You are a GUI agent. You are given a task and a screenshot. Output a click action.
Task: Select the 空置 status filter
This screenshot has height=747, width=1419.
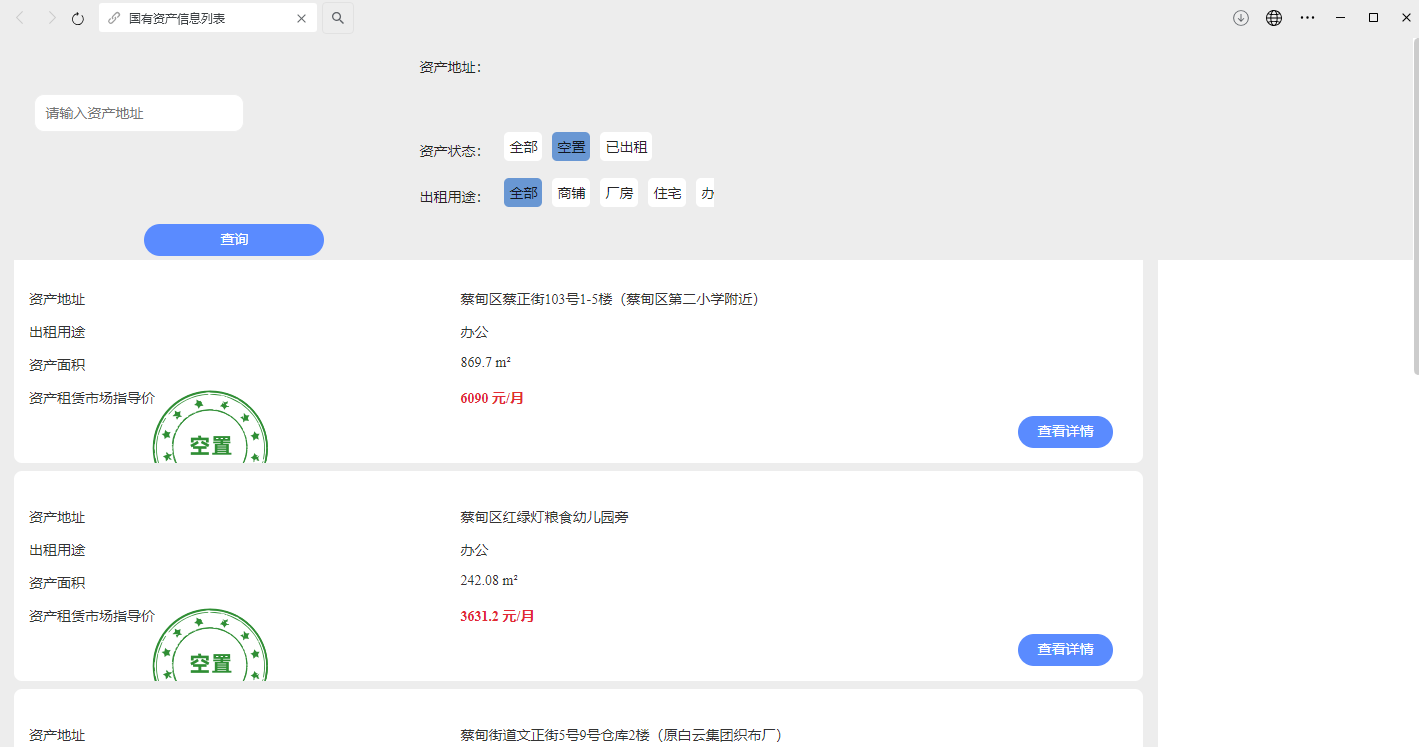coord(571,147)
